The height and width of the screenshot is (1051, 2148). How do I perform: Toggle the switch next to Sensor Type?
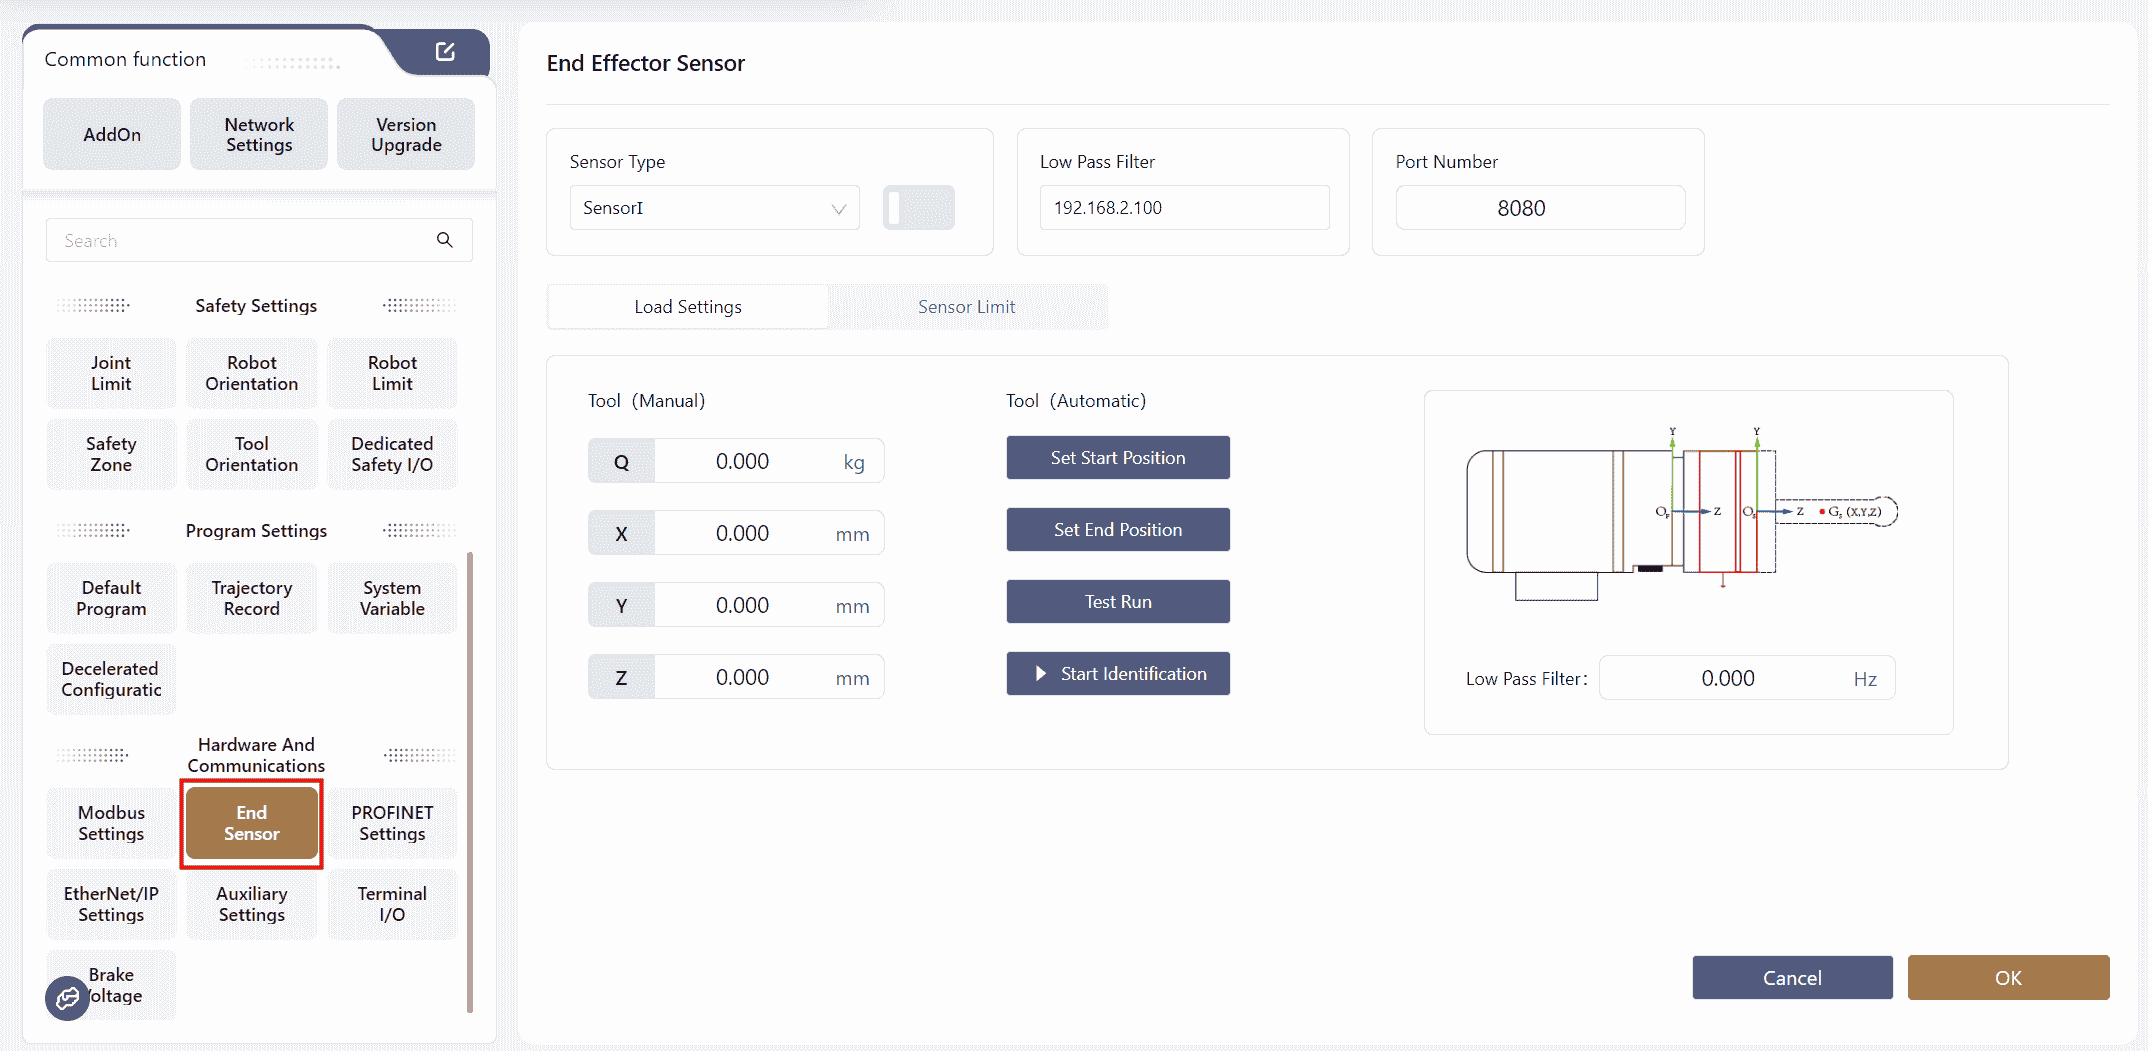[x=918, y=208]
